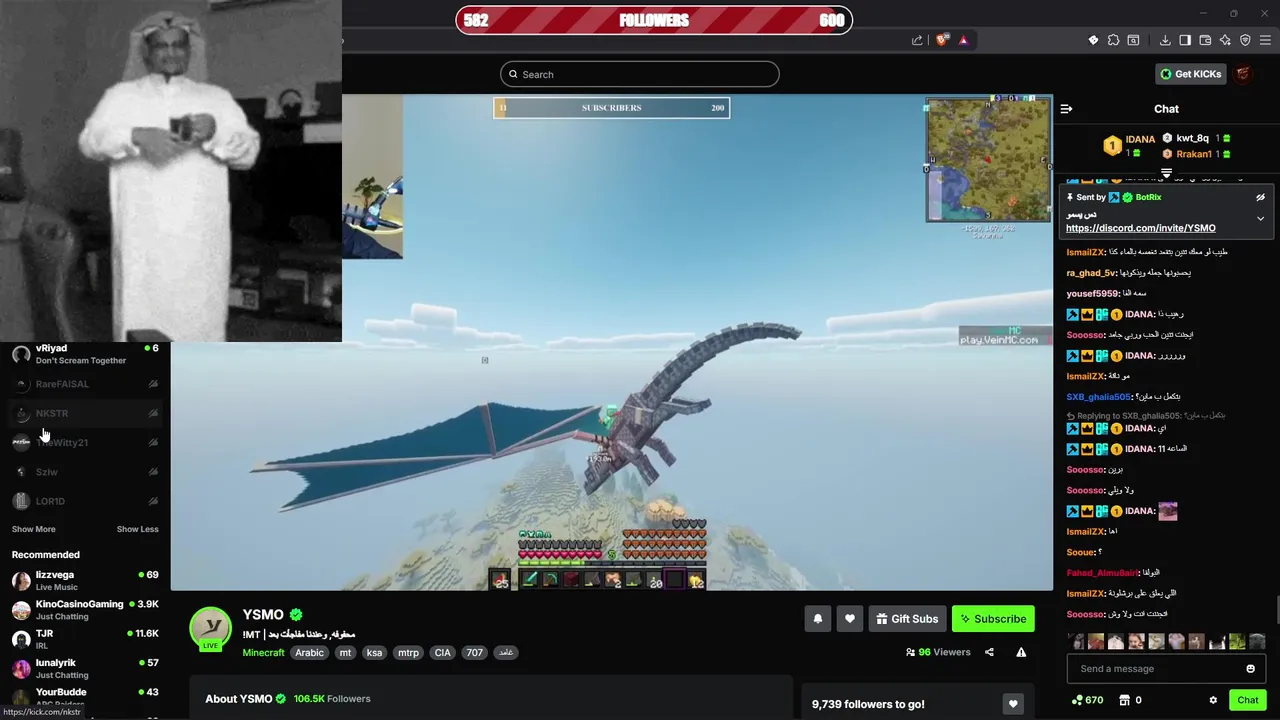Image resolution: width=1280 pixels, height=720 pixels.
Task: Click kwt_8q on gifter leaderboard
Action: tap(1192, 138)
